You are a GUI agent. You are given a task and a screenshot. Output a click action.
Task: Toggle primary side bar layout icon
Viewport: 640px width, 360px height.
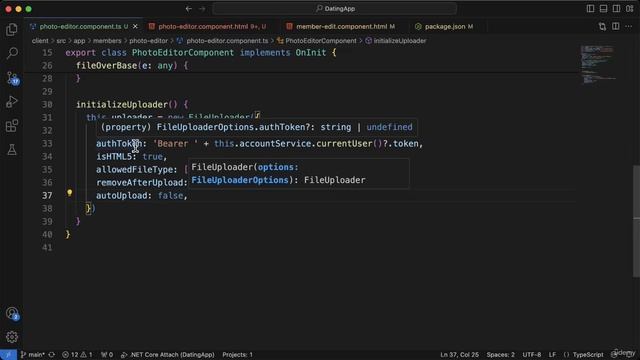click(590, 9)
